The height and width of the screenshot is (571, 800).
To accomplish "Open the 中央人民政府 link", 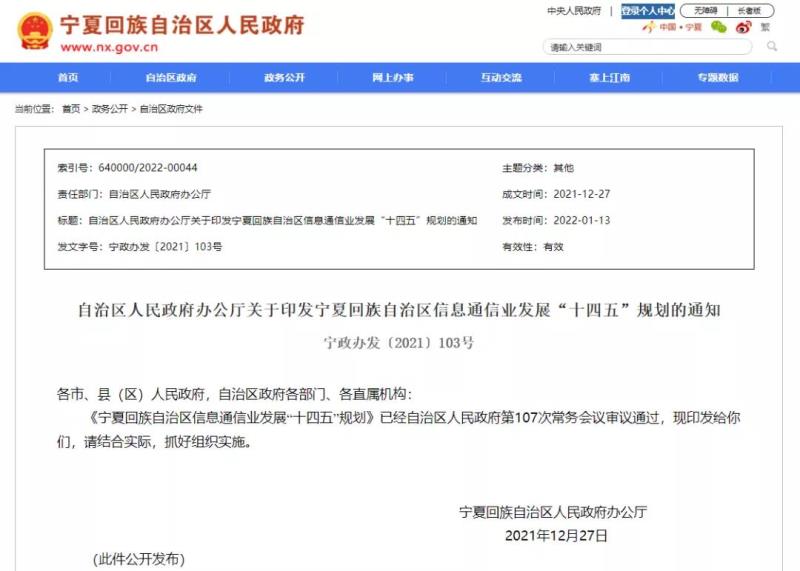I will coord(573,11).
